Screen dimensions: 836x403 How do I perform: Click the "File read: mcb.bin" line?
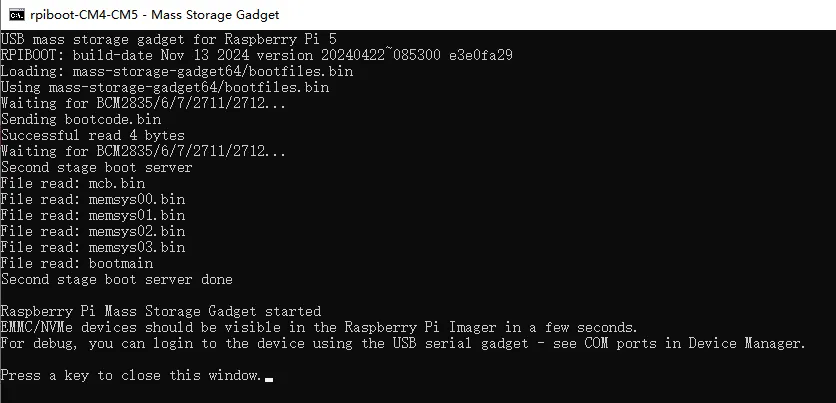coord(73,183)
